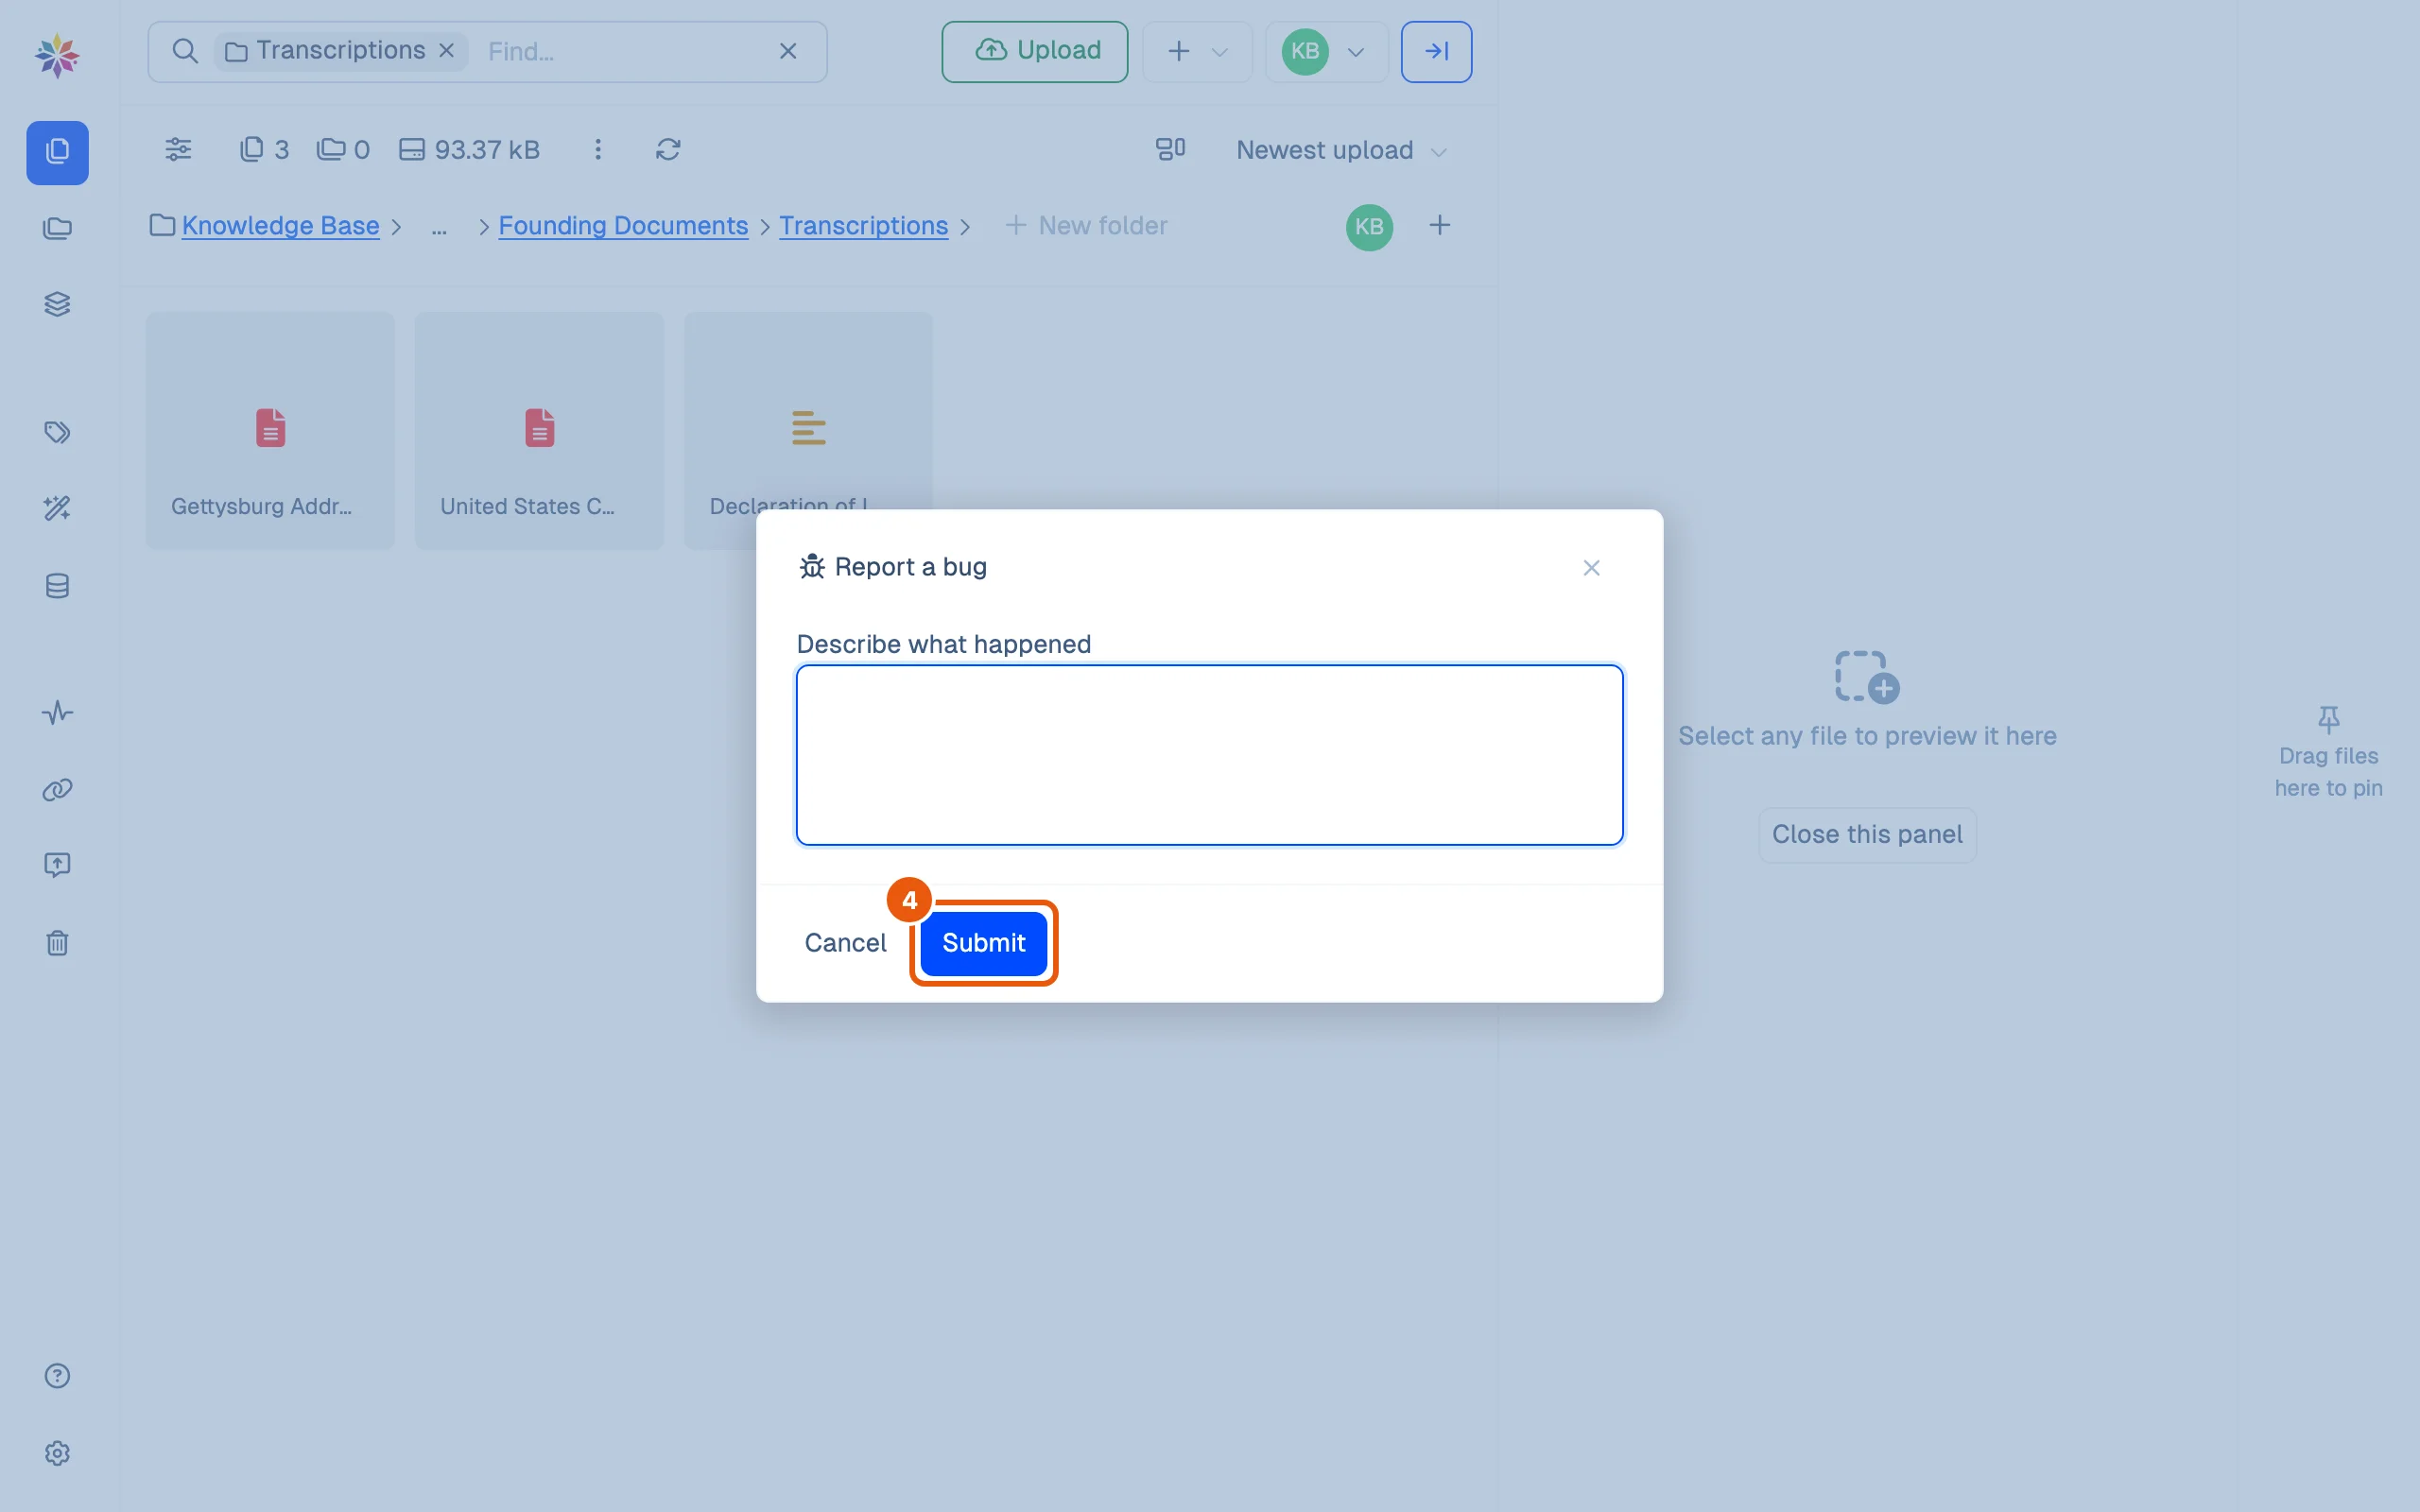Select the Gettysburg Addr... file card
2420x1512 pixels.
click(x=270, y=430)
